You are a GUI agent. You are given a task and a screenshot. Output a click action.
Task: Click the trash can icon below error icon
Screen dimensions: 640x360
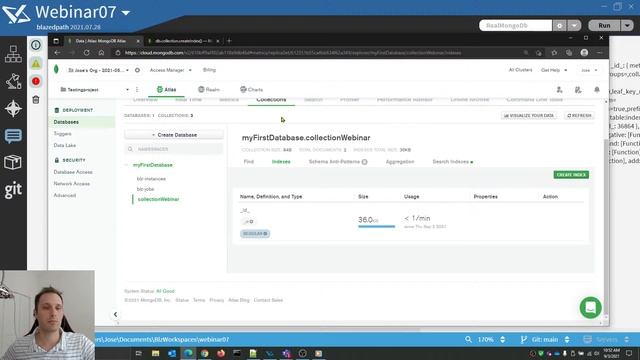pos(36,99)
